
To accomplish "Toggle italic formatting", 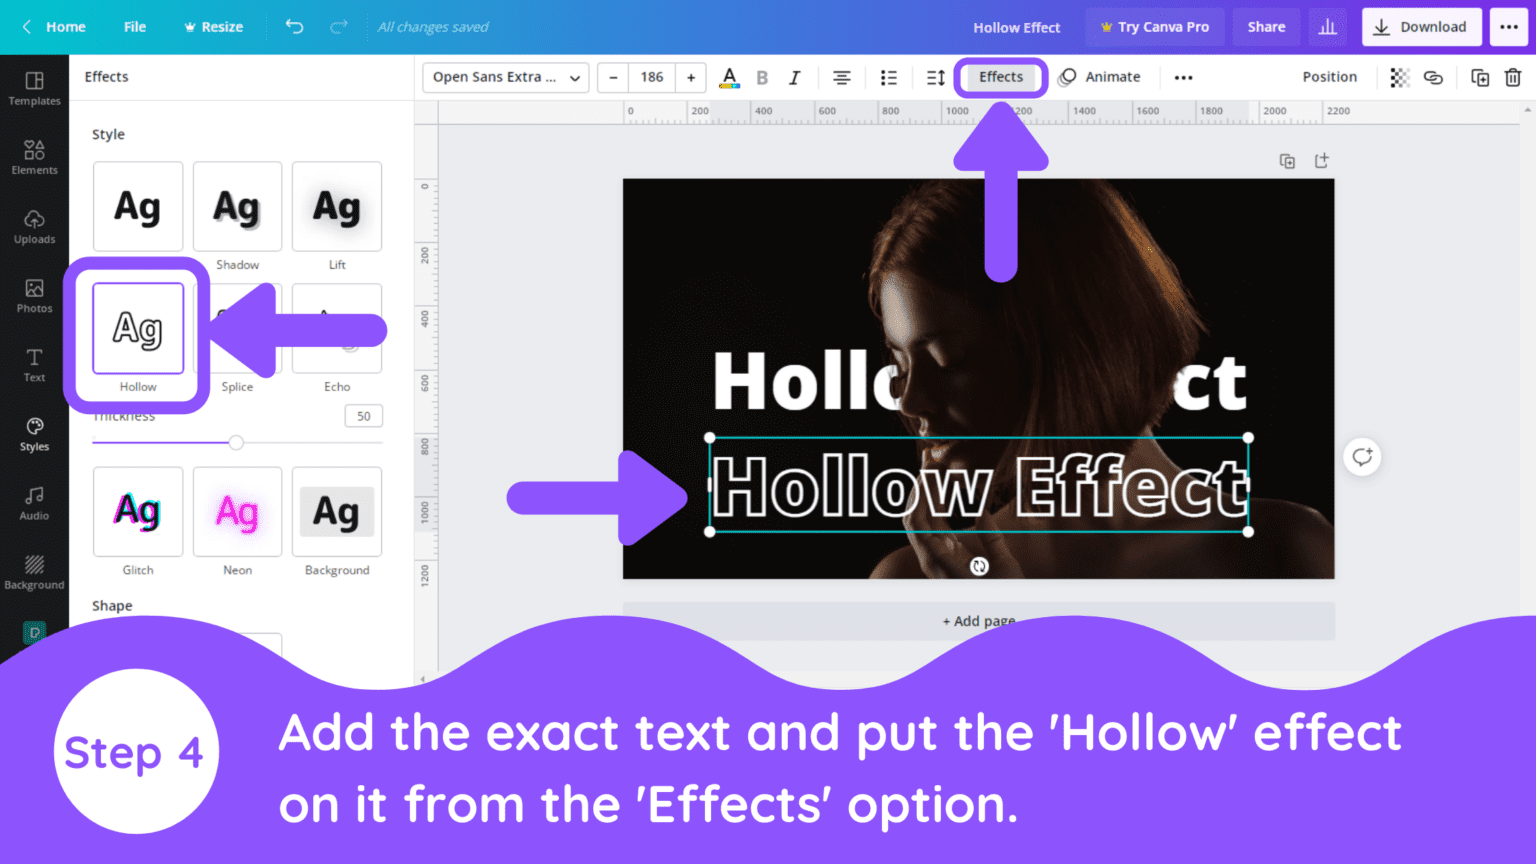I will 794,77.
